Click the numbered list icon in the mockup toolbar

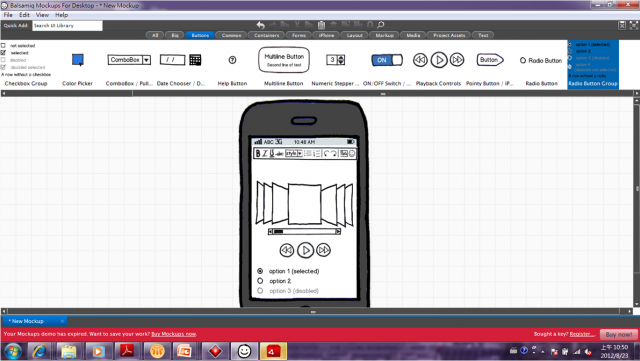coord(317,154)
